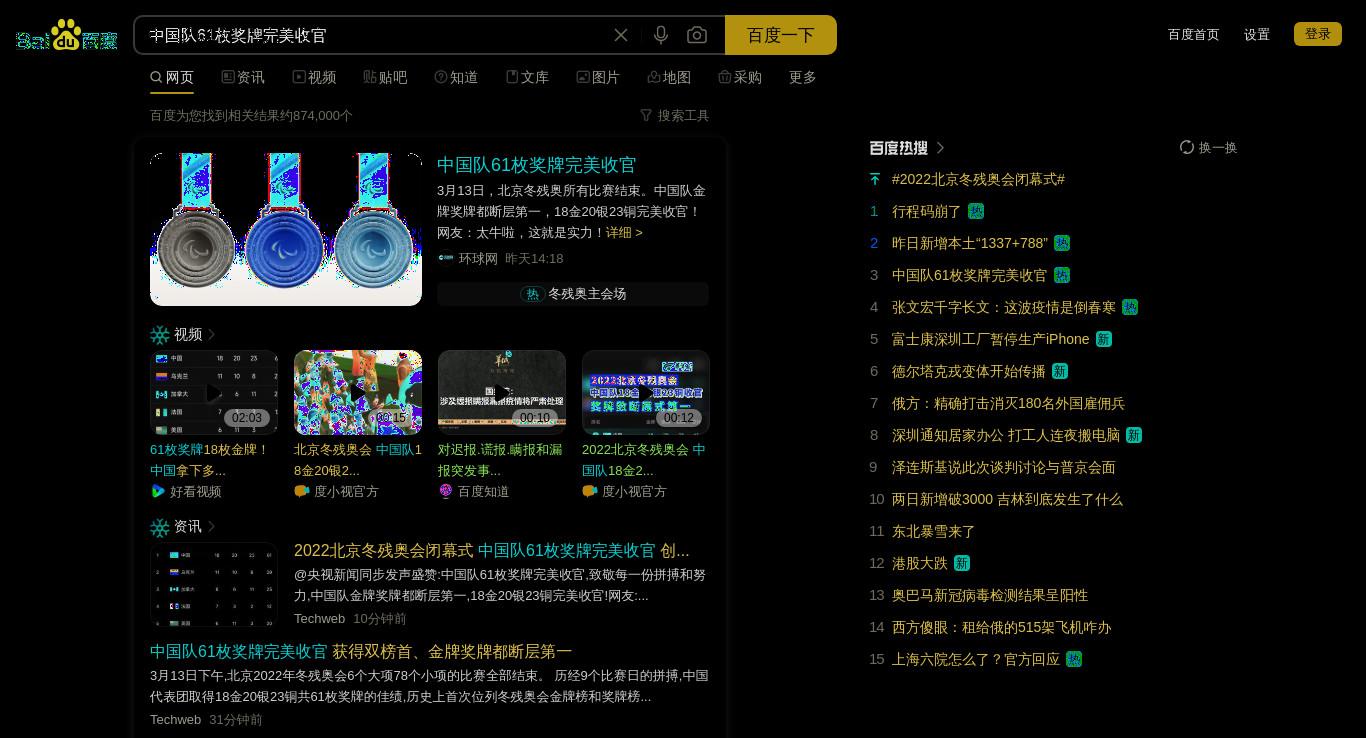Image resolution: width=1366 pixels, height=738 pixels.
Task: Open hot topic 深圳通知居家办公
Action: point(1006,435)
